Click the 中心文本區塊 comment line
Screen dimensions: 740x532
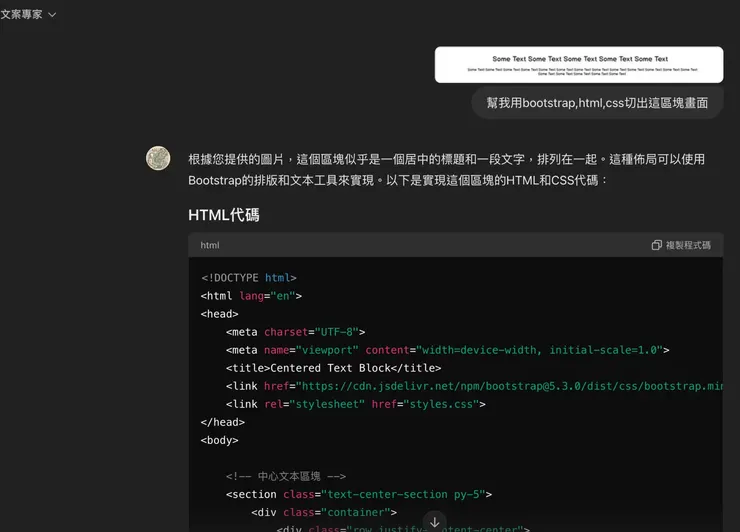click(286, 476)
